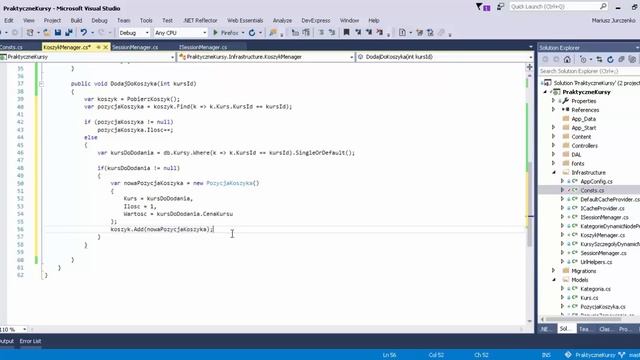Click line 46 with SingleOrDefault code

(226, 153)
